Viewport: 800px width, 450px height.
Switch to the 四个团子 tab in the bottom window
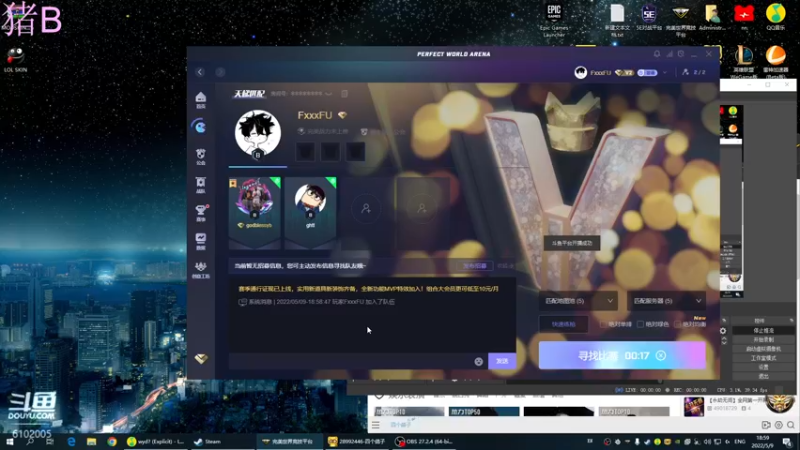click(x=401, y=424)
